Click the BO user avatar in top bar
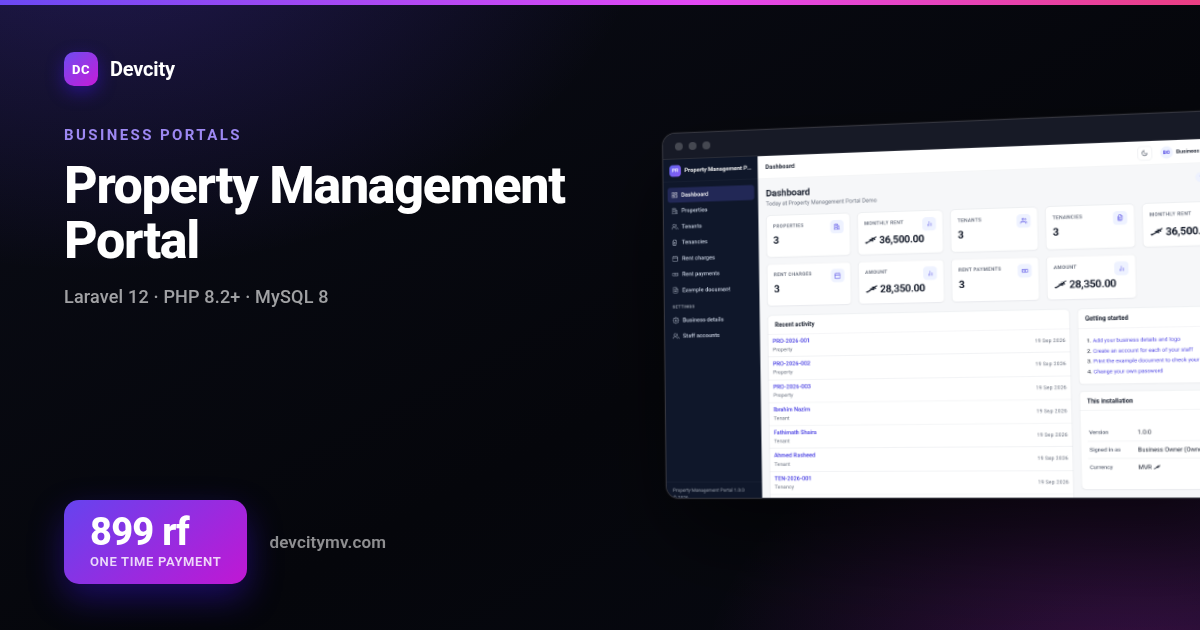 click(1166, 152)
